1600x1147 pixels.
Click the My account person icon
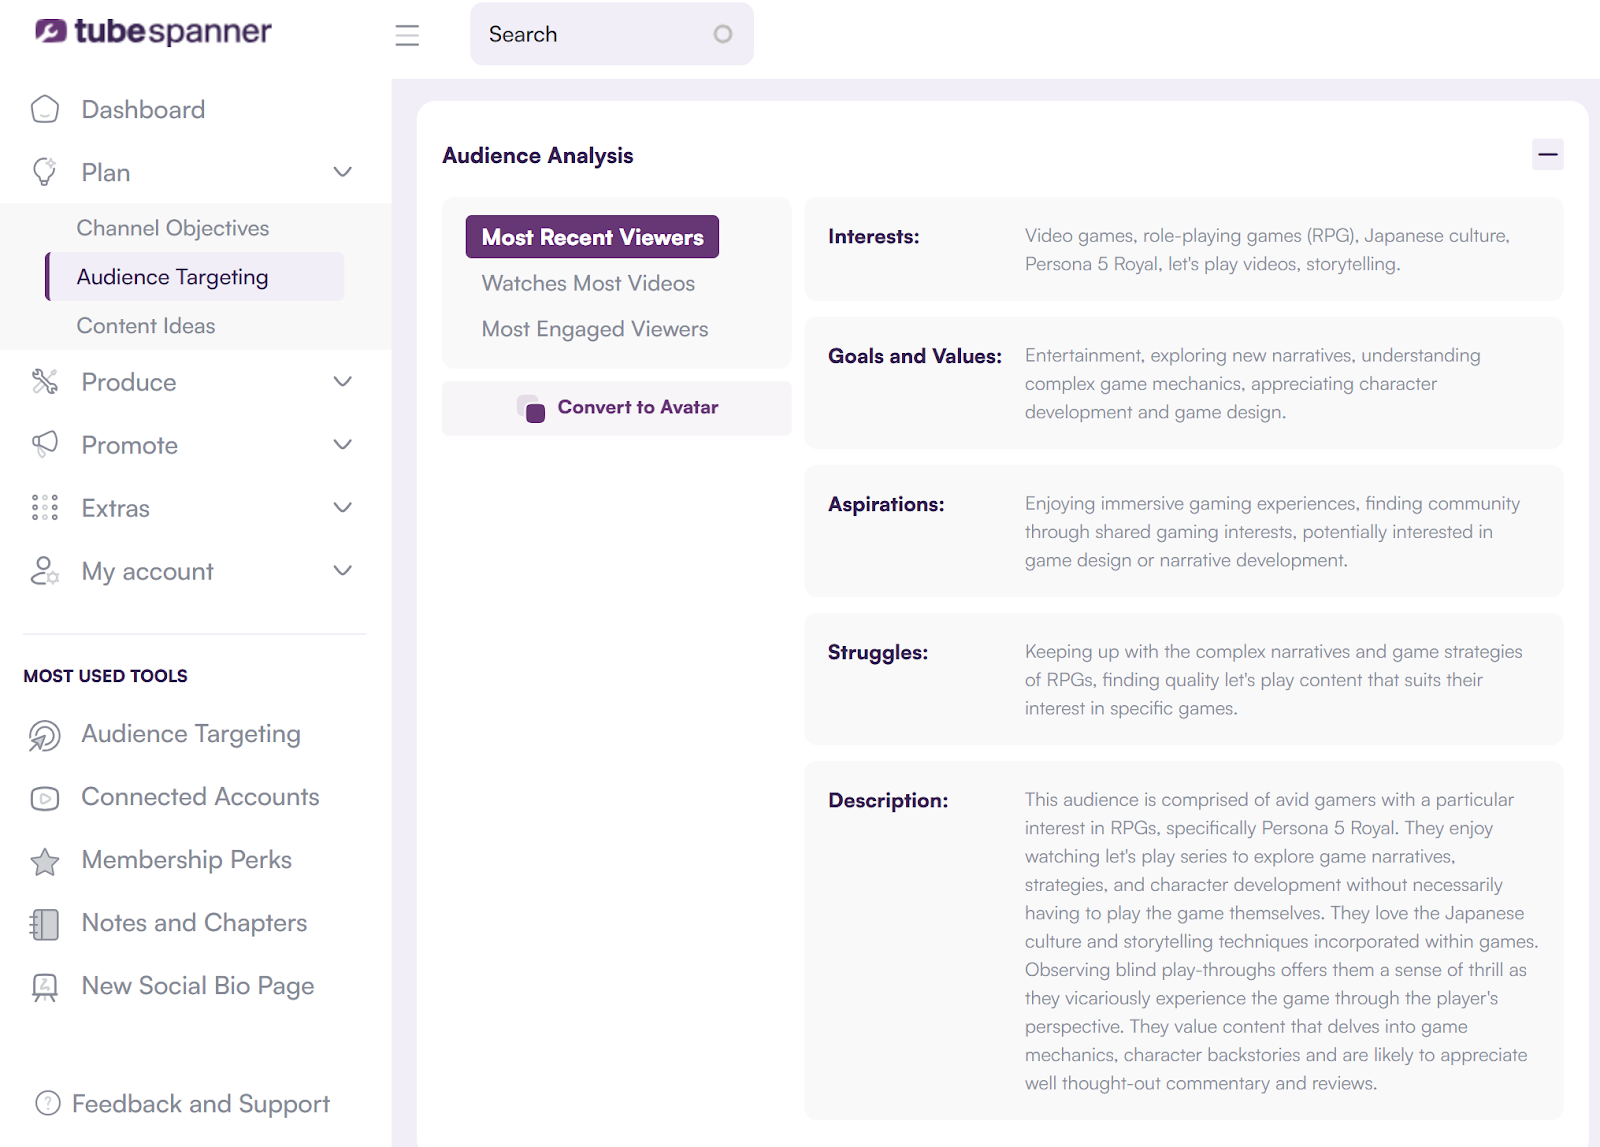click(45, 570)
